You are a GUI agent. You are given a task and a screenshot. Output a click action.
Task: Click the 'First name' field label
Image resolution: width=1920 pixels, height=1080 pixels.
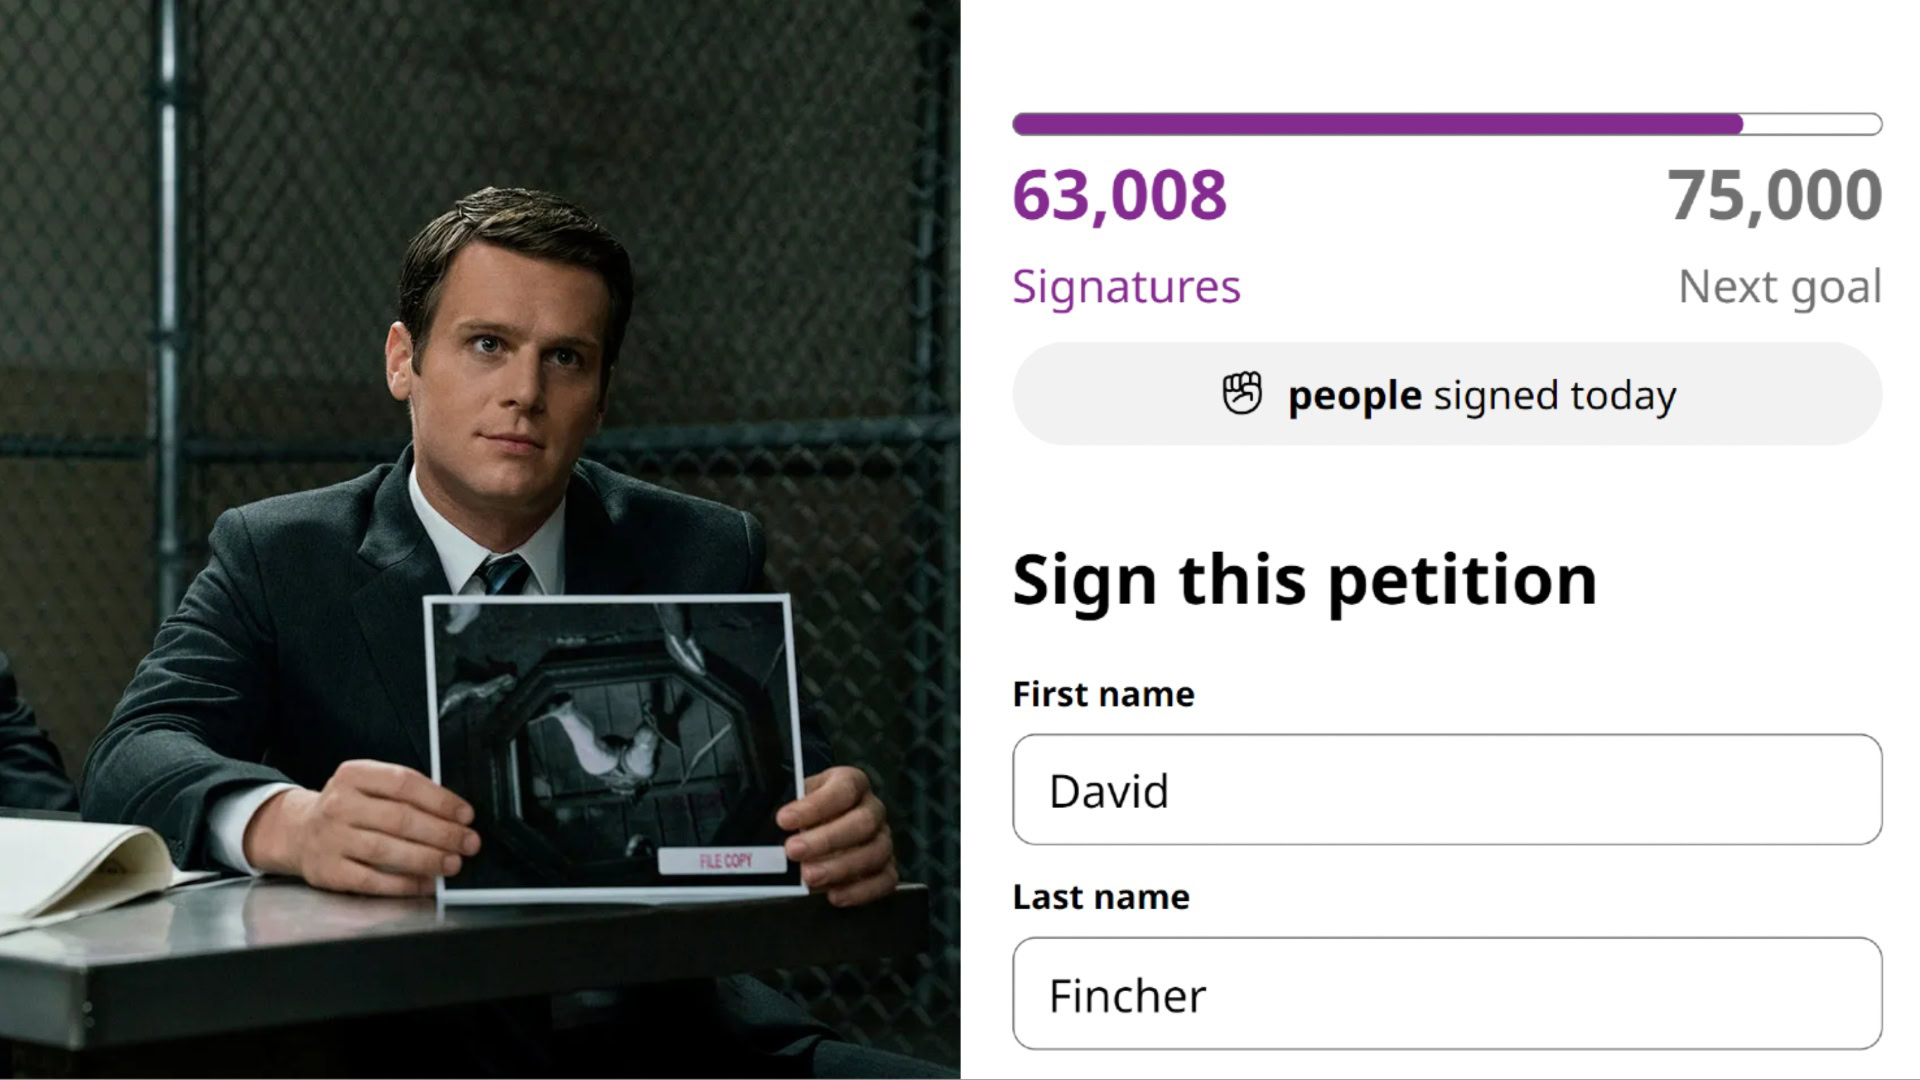point(1103,693)
